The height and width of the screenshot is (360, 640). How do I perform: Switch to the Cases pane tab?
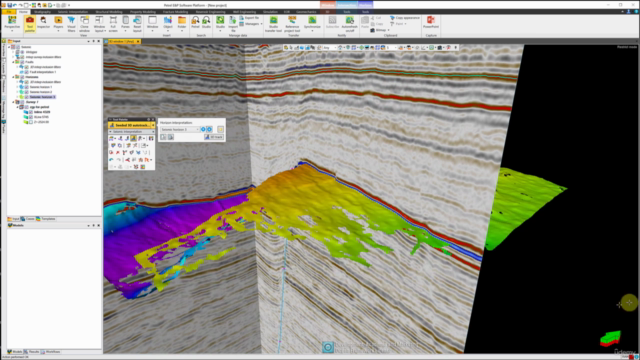click(x=28, y=219)
